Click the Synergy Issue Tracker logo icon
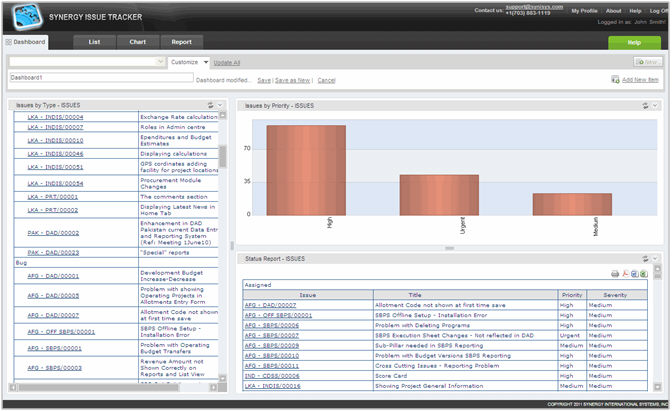Viewport: 672px width, 411px height. coord(27,17)
